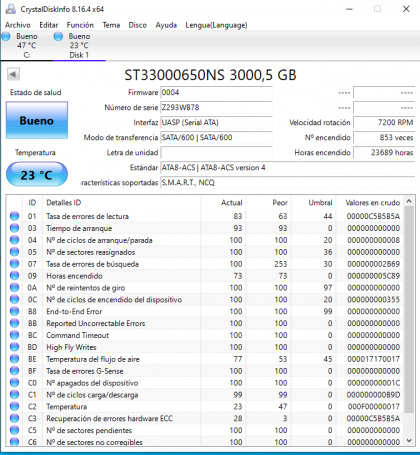
Task: Click the status dot for attribute C5
Action: click(14, 430)
